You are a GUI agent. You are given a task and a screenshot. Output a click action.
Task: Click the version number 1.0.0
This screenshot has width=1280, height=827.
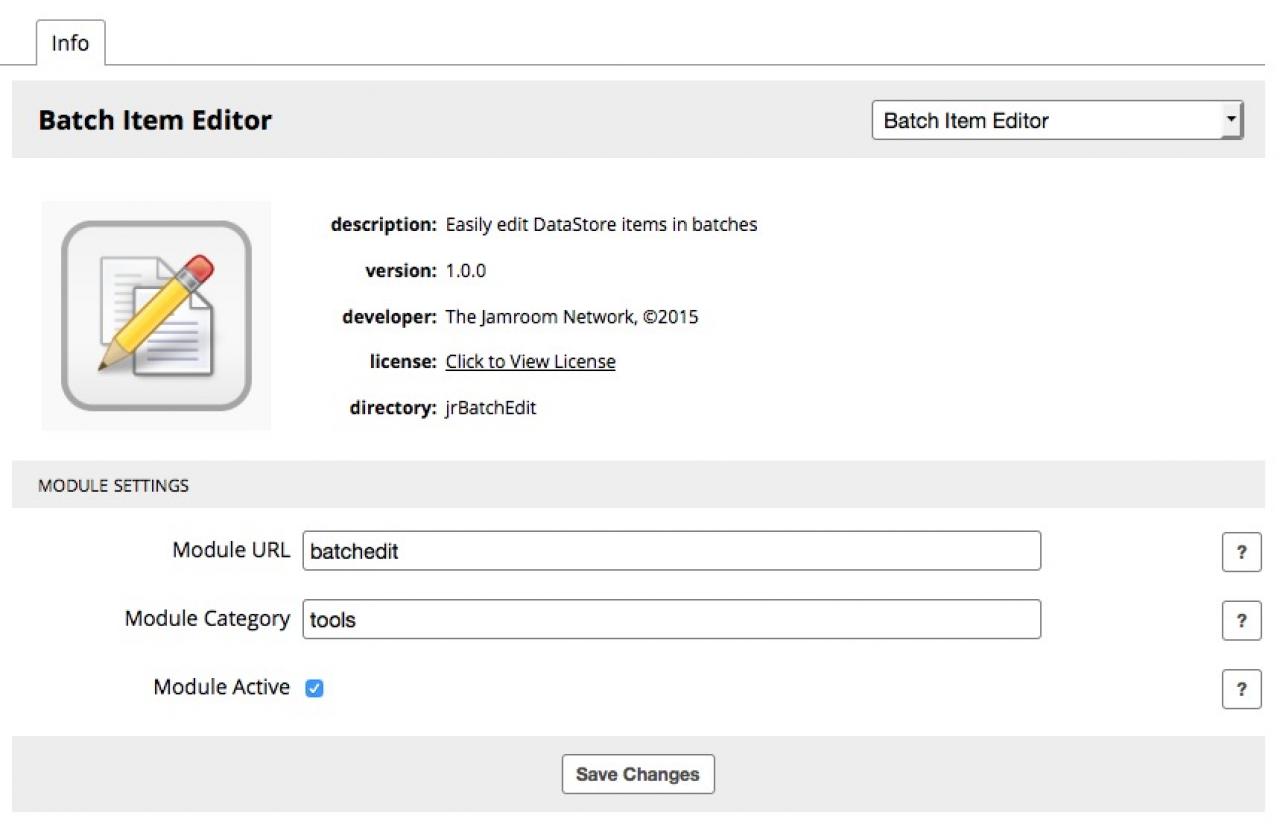tap(466, 270)
